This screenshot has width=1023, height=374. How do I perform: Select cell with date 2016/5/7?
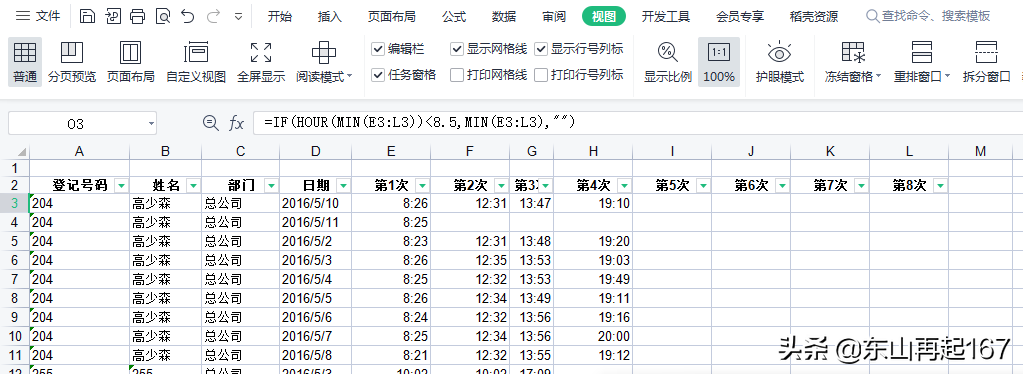pos(316,337)
